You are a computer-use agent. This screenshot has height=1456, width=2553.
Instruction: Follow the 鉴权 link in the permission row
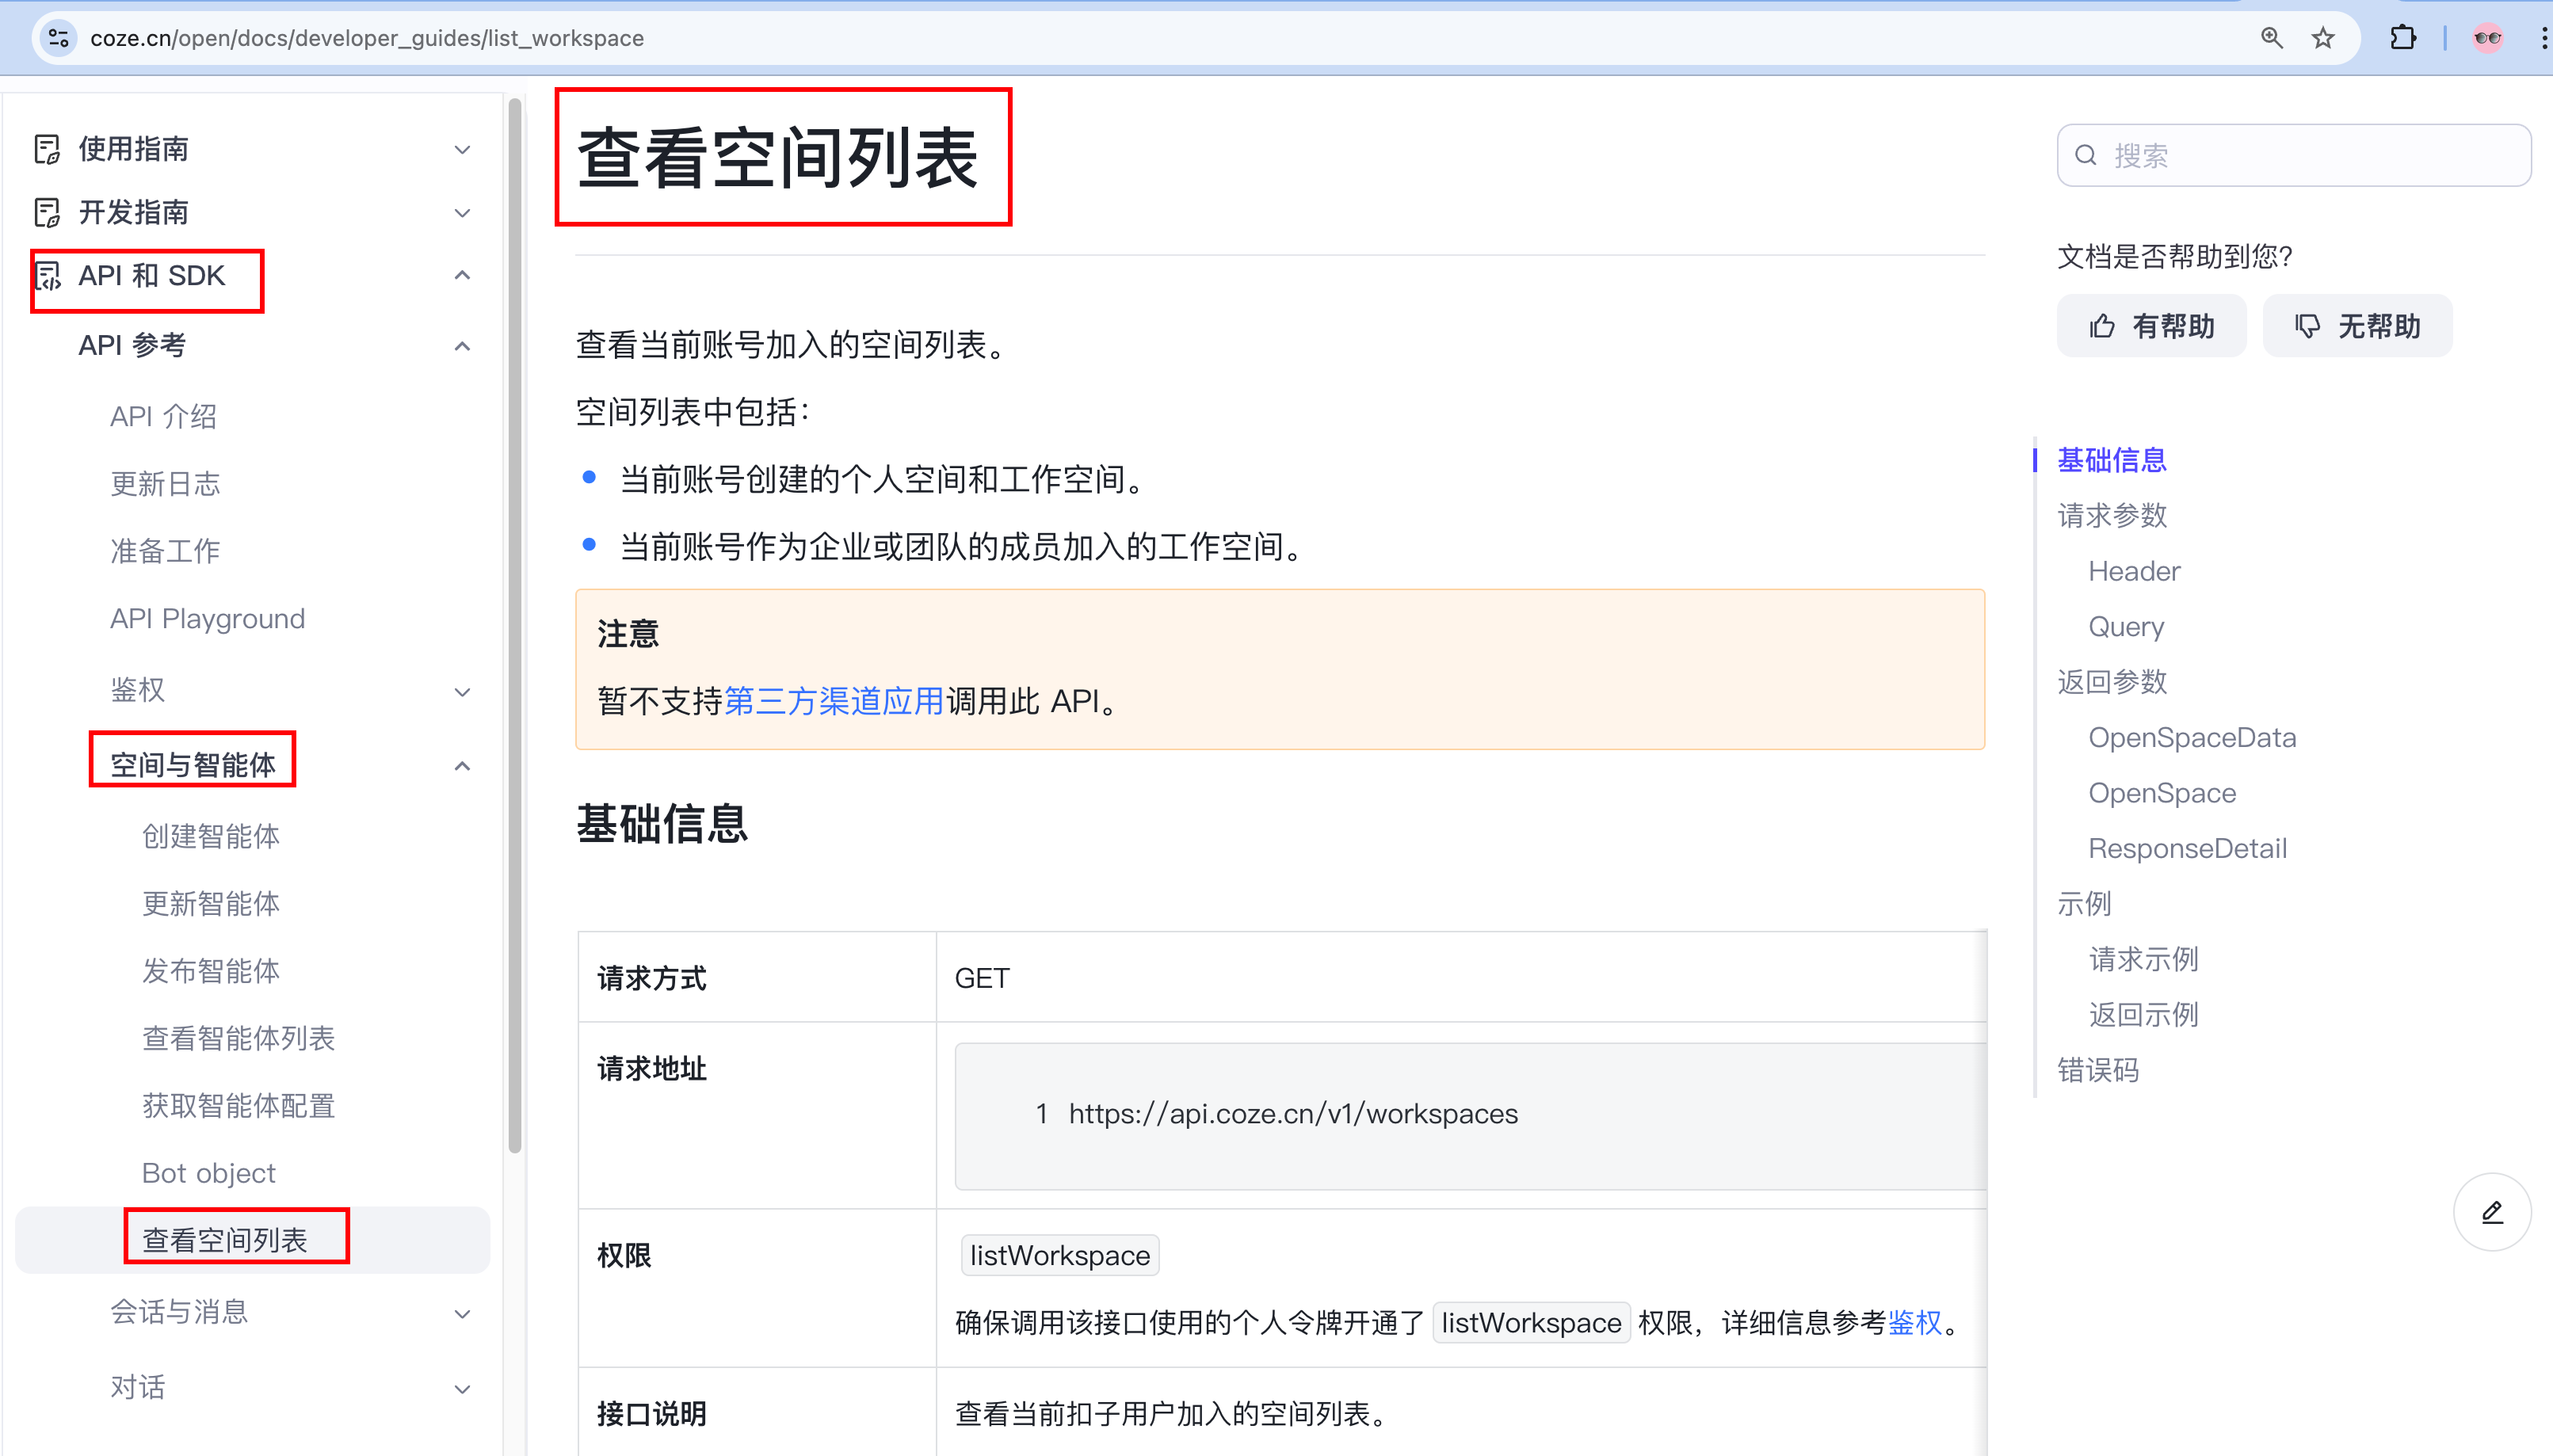pyautogui.click(x=1915, y=1322)
